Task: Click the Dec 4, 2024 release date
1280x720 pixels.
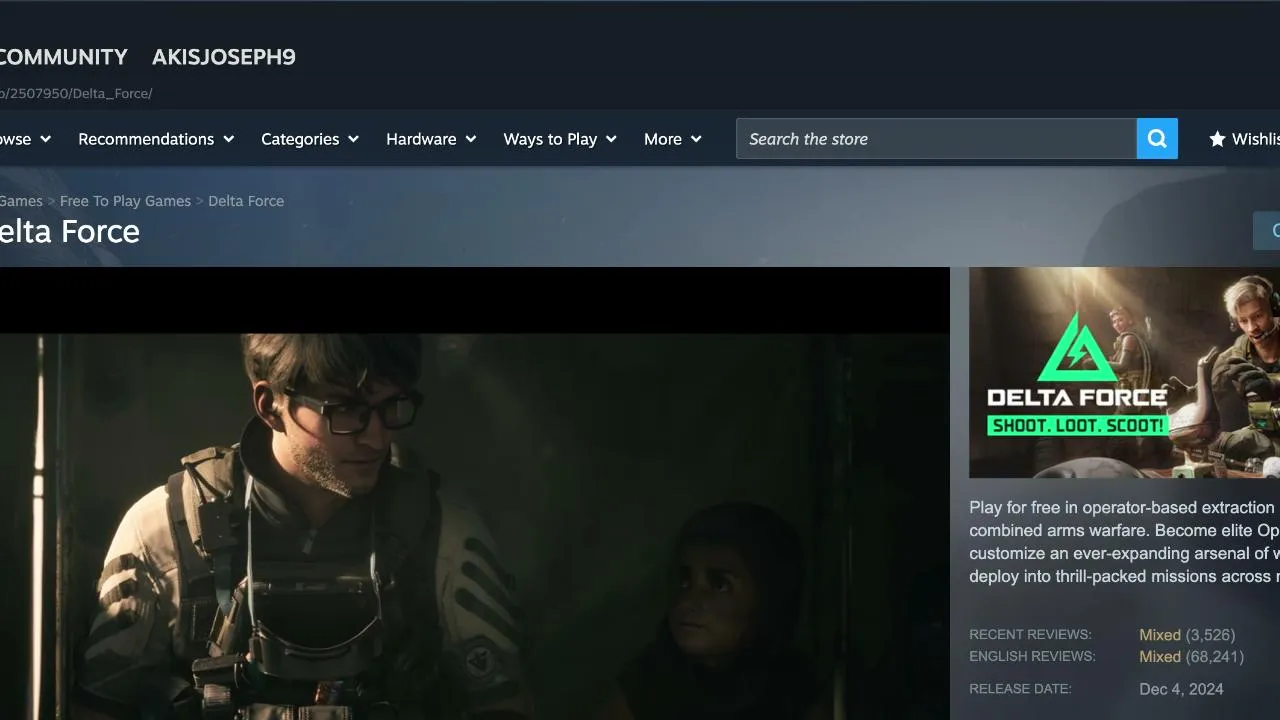Action: (1181, 689)
